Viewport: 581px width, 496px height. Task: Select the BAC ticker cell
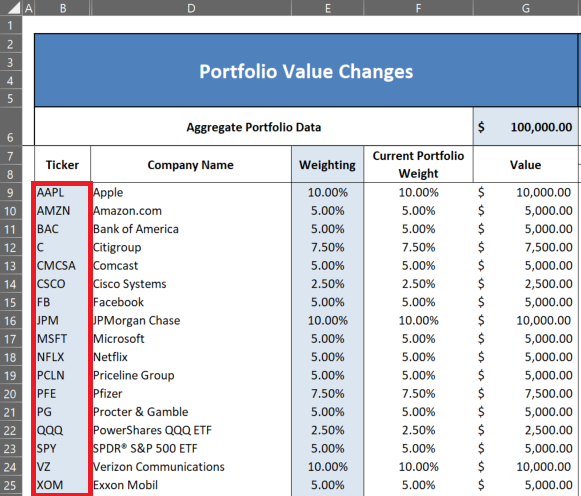(x=62, y=229)
